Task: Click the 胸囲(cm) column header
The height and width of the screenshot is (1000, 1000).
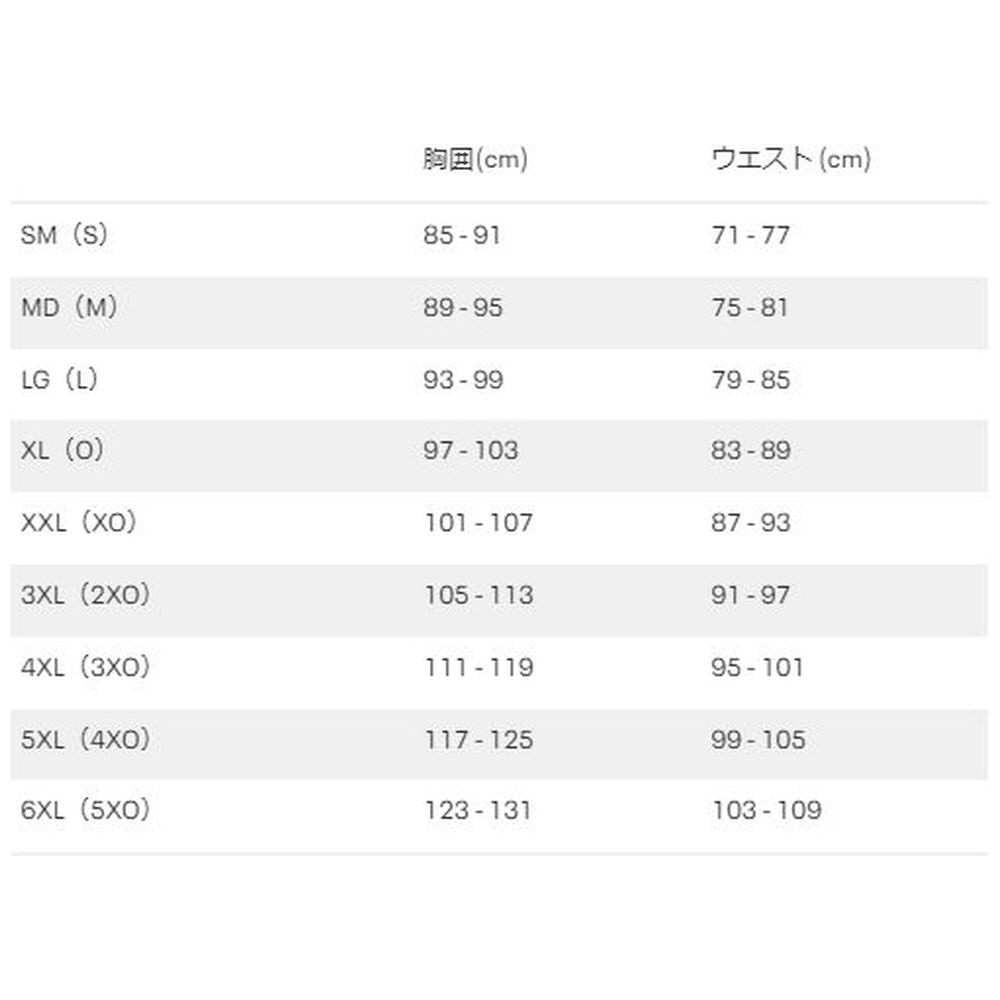Action: pos(475,159)
